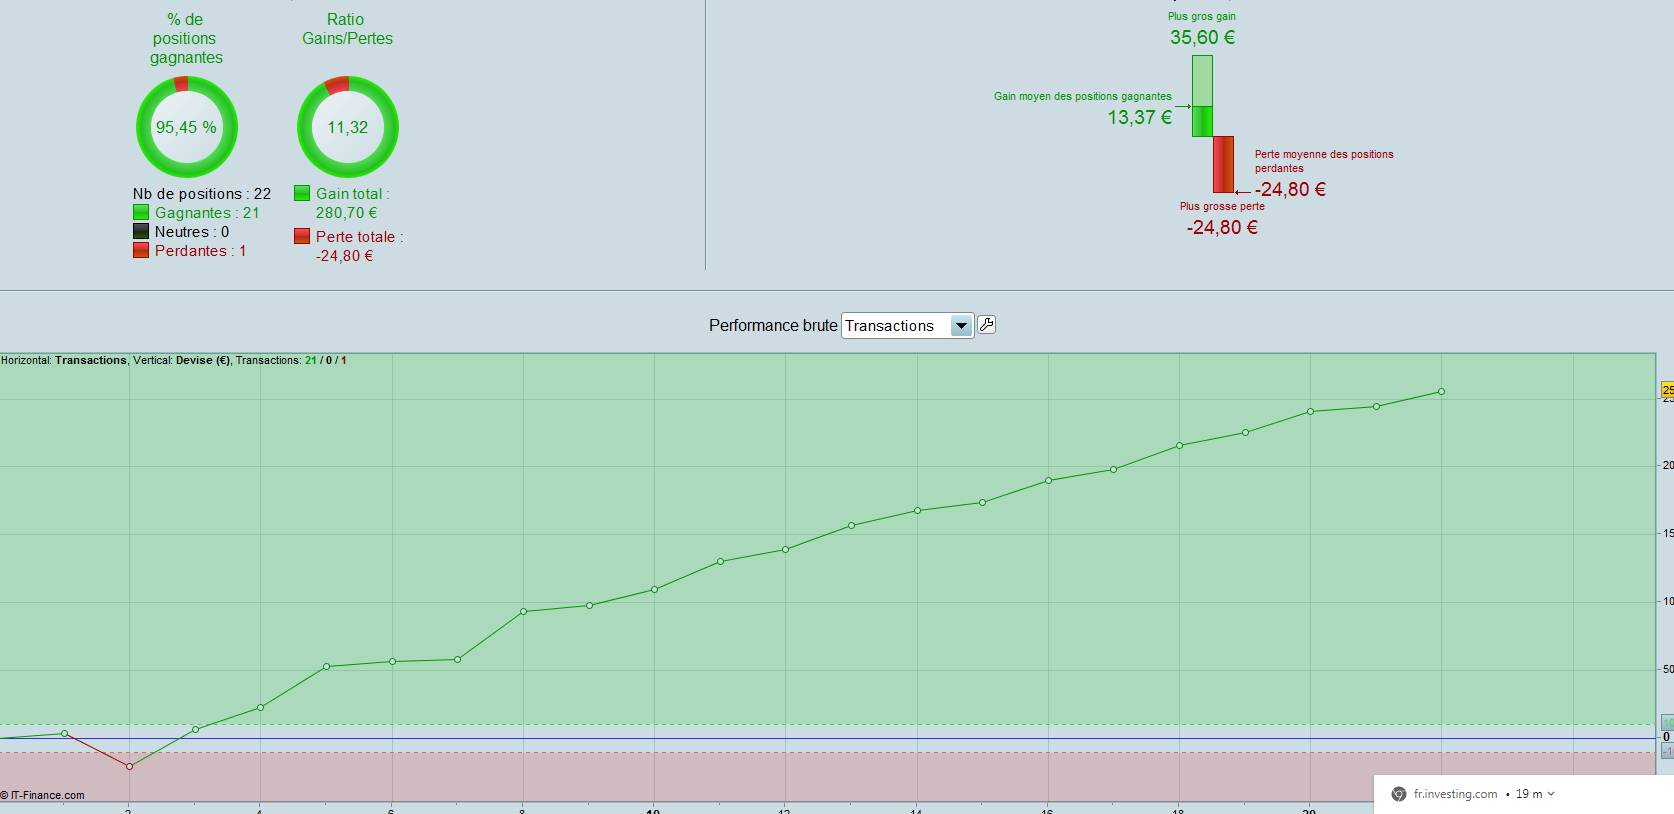Click the Chrome icon in the notification
This screenshot has width=1674, height=814.
[x=1399, y=794]
